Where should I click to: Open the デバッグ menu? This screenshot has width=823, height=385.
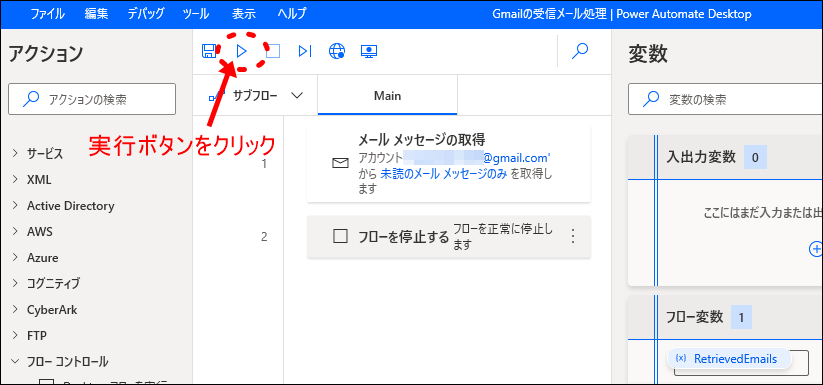(x=146, y=14)
